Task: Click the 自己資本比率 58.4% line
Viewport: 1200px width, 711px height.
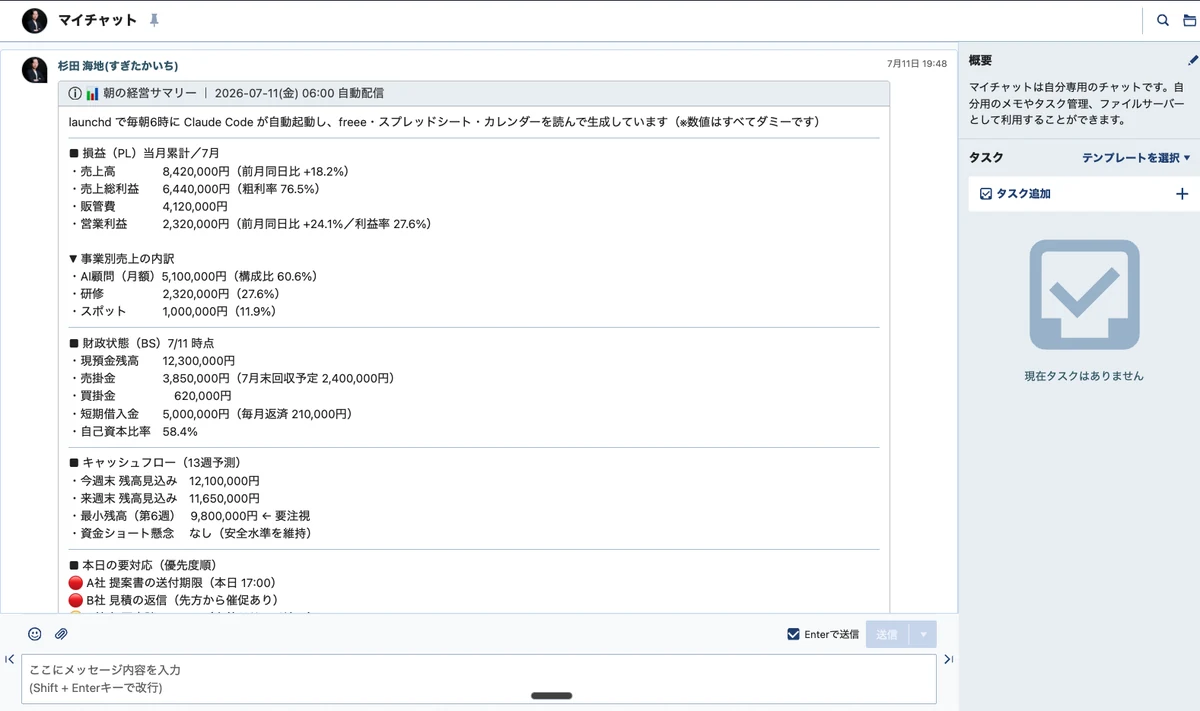Action: pos(134,432)
